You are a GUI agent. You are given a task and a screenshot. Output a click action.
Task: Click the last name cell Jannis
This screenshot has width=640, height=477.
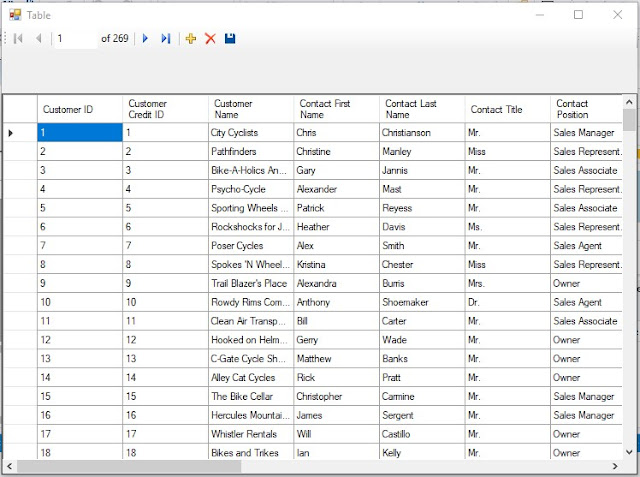click(422, 170)
